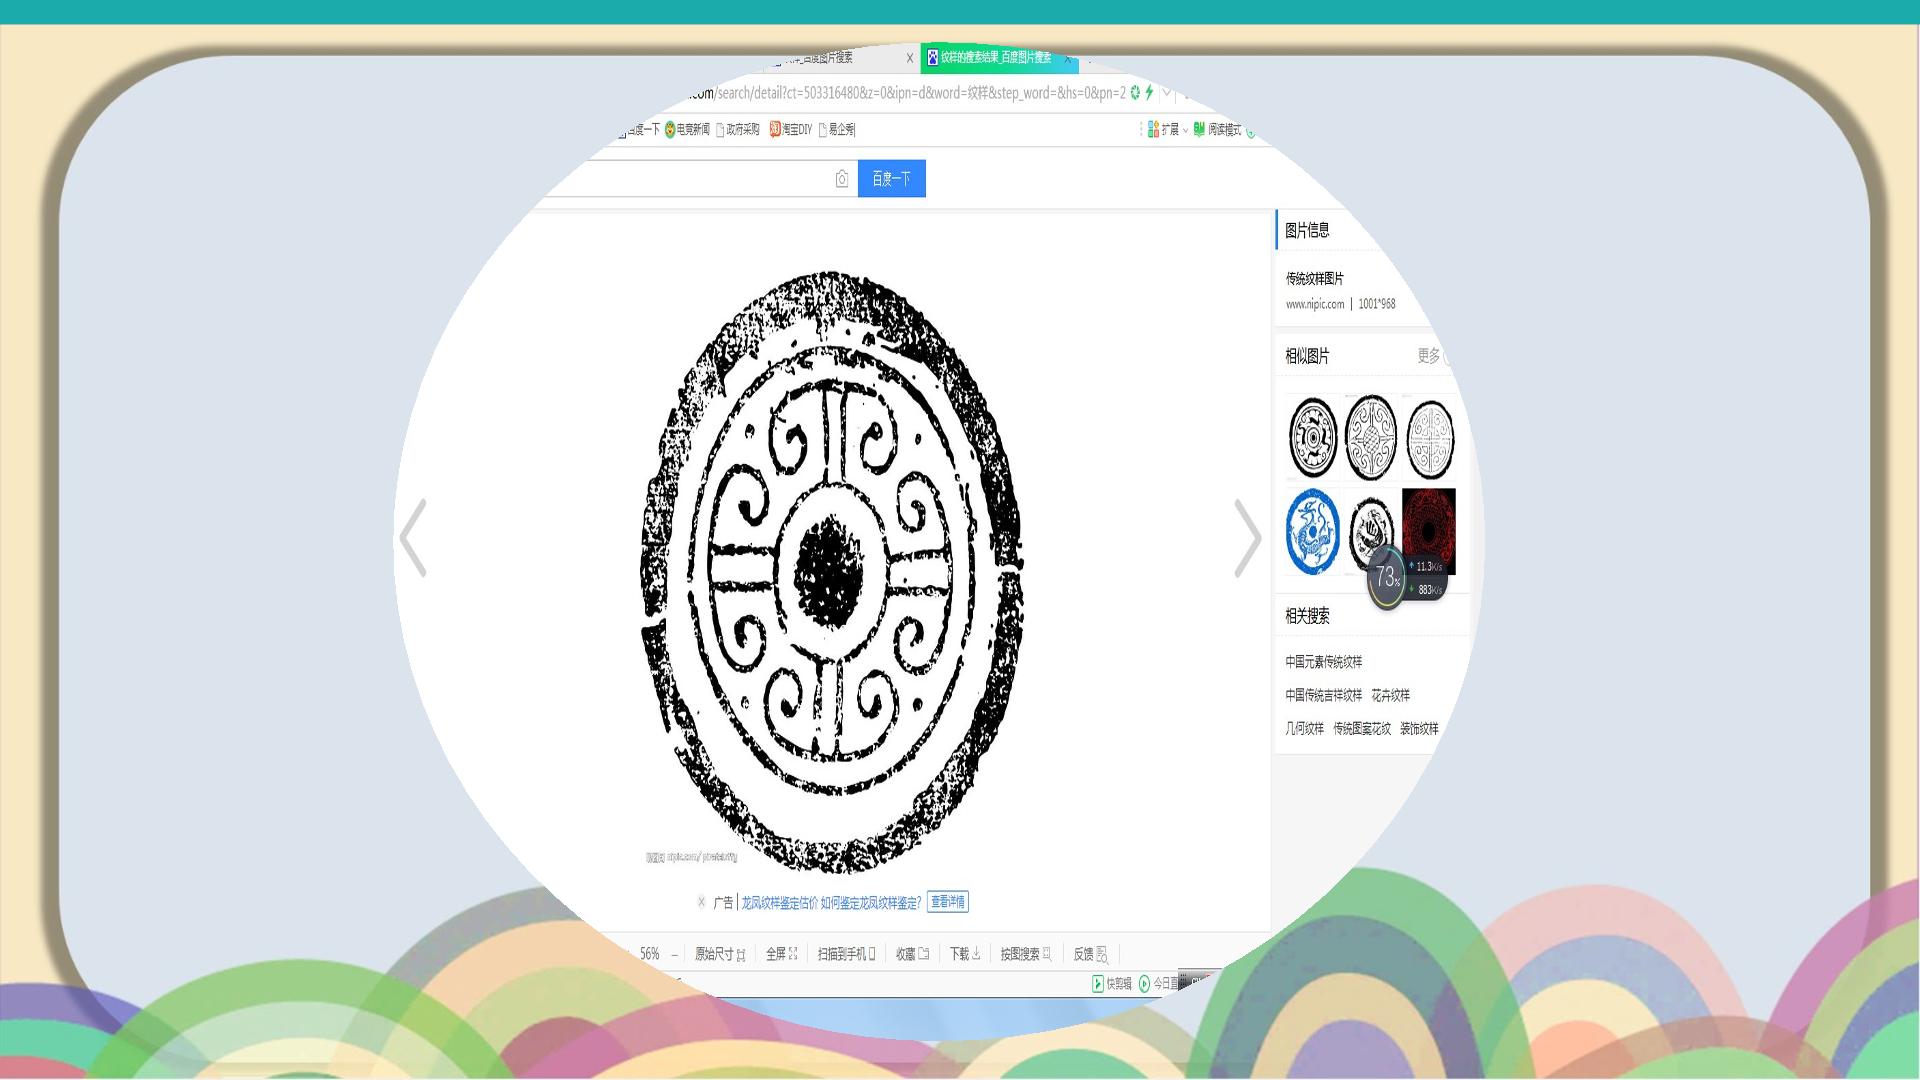1920x1080 pixels.
Task: Go to the next image with the right arrow
Action: (x=1248, y=538)
